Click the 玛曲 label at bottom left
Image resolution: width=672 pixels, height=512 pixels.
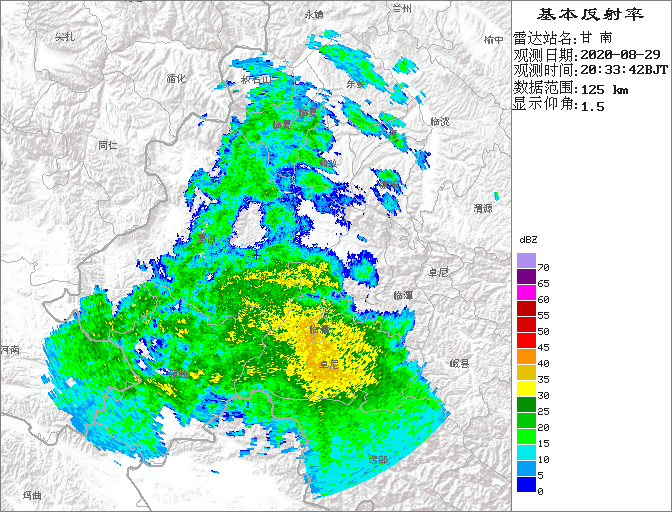(31, 495)
